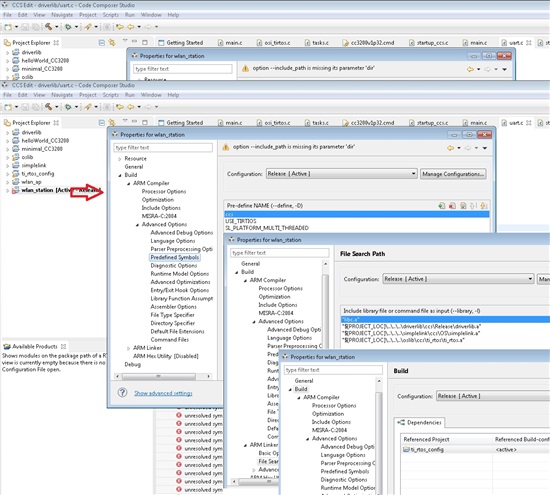Click Delete define icon above Pre-define NAME list

(452, 206)
